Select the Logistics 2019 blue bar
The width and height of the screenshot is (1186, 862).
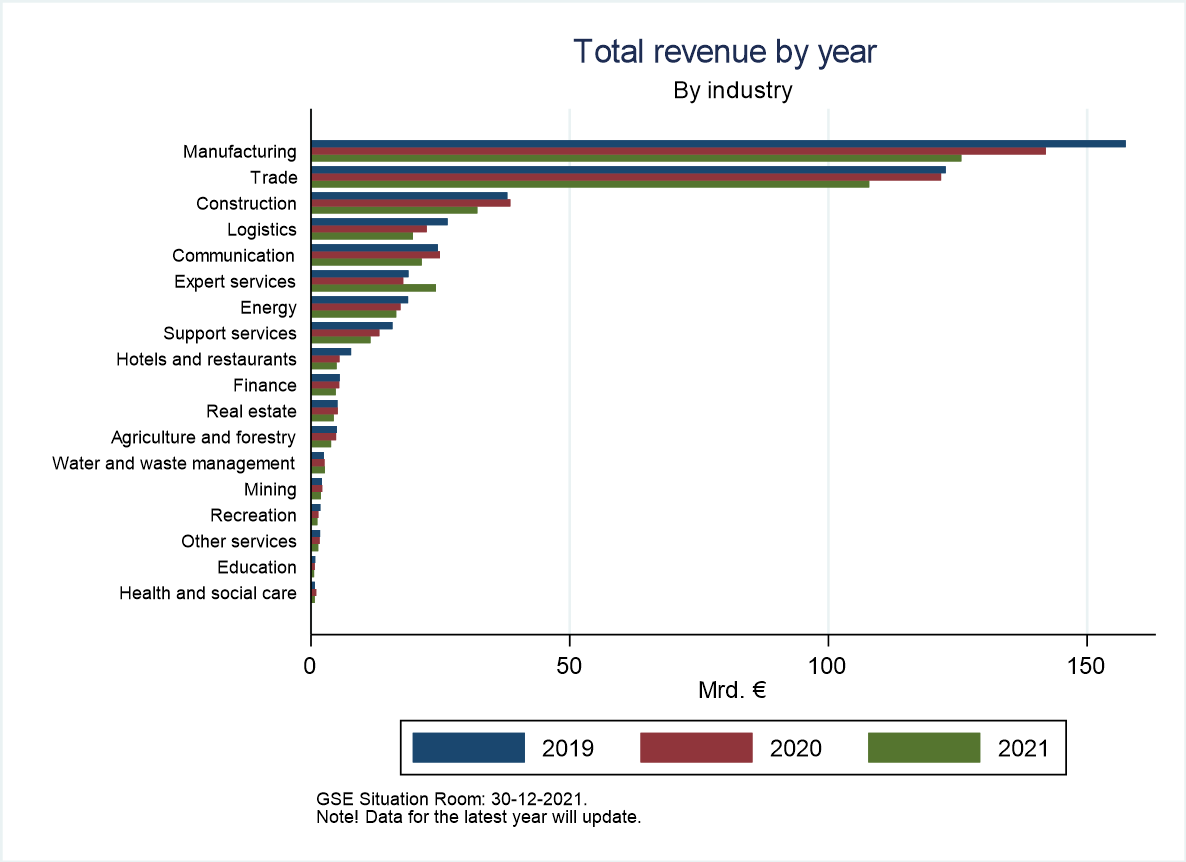pyautogui.click(x=379, y=221)
